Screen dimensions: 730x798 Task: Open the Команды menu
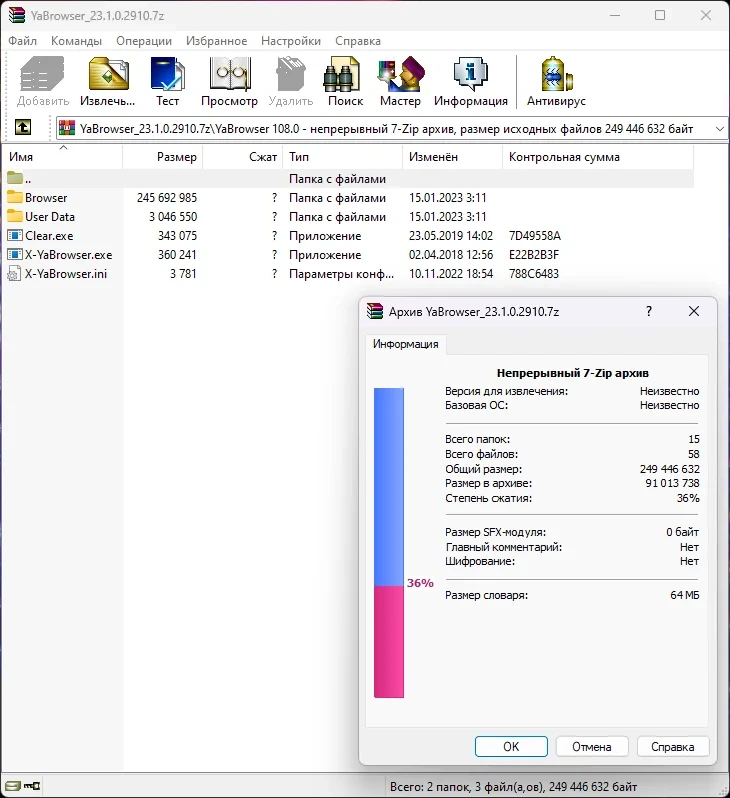pos(76,41)
